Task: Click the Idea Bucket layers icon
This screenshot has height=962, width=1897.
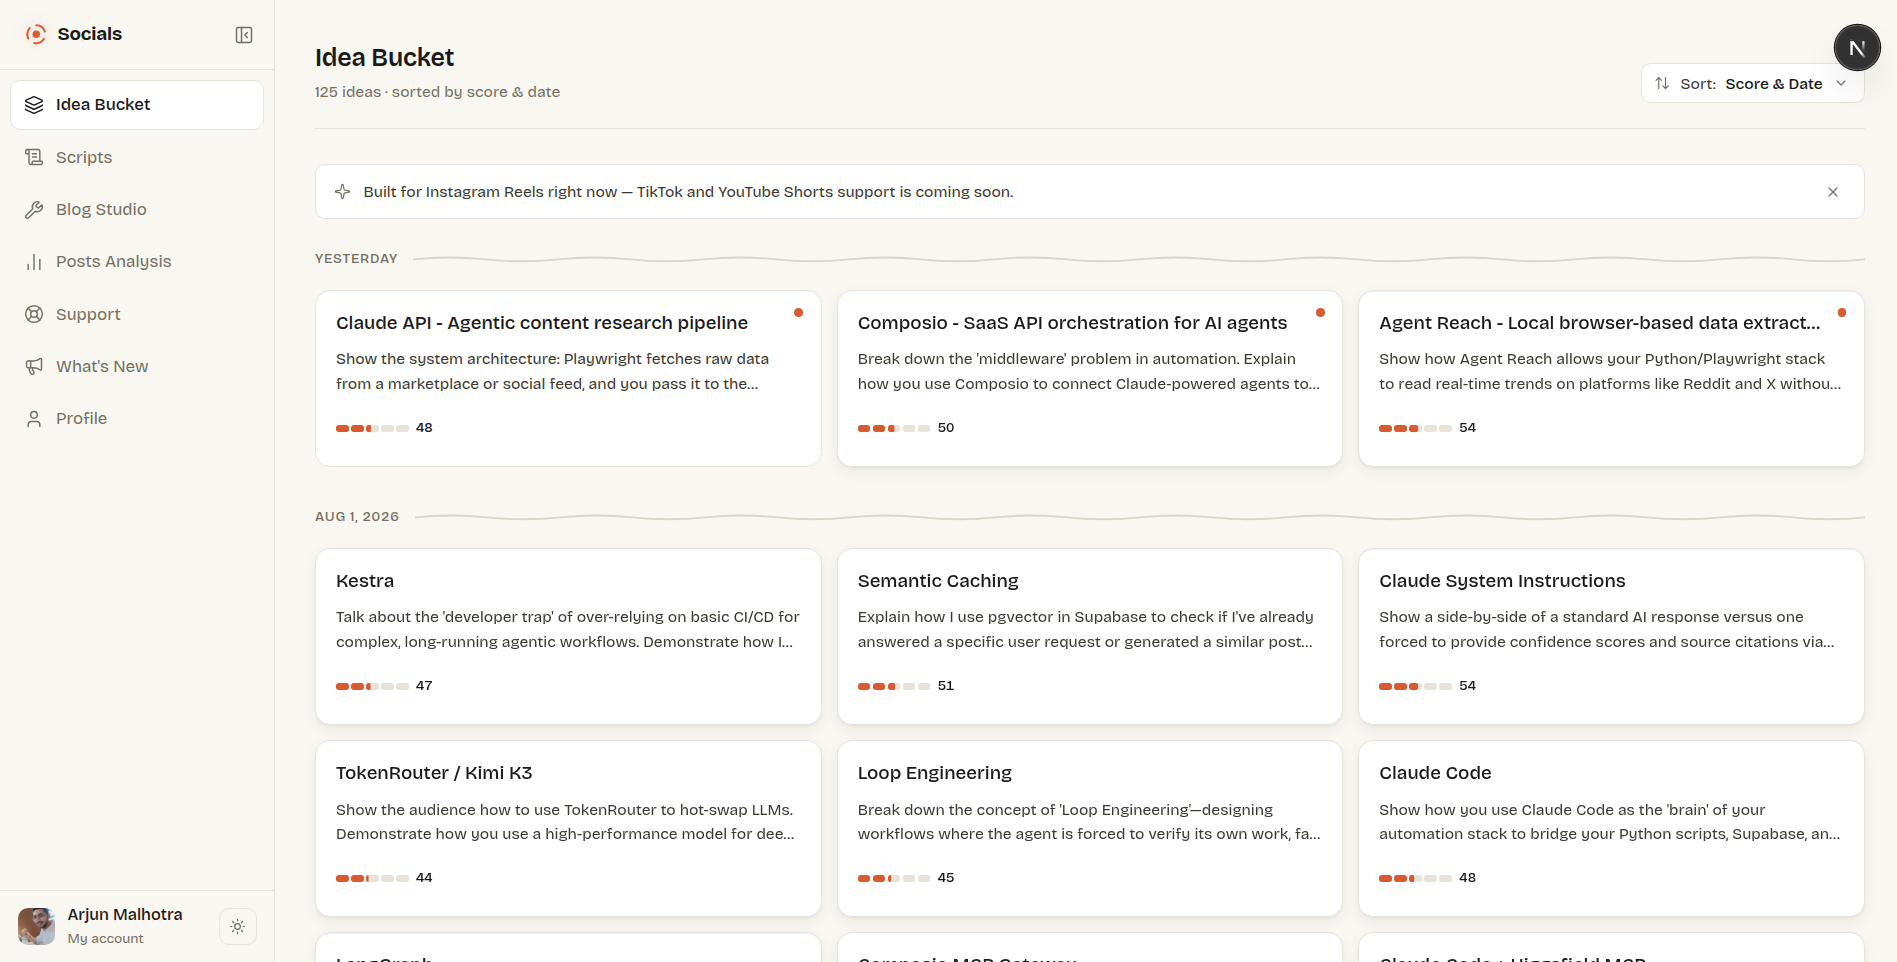Action: pyautogui.click(x=34, y=105)
